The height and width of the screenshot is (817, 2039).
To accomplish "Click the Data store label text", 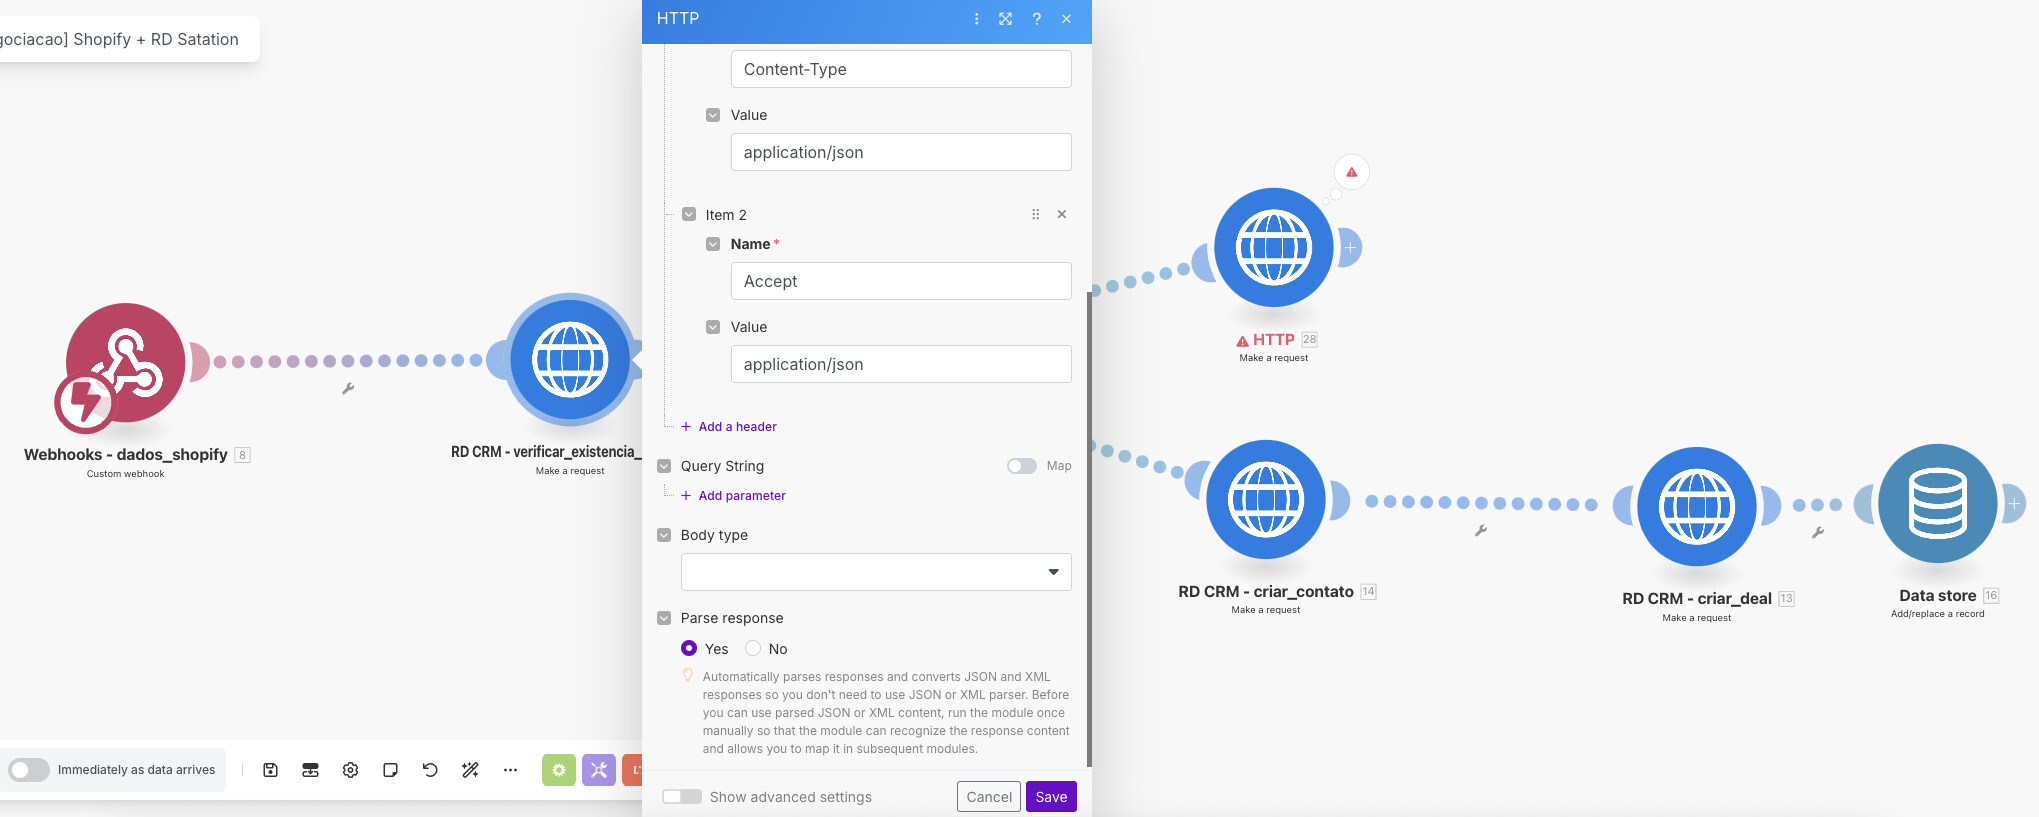I will tap(1938, 596).
